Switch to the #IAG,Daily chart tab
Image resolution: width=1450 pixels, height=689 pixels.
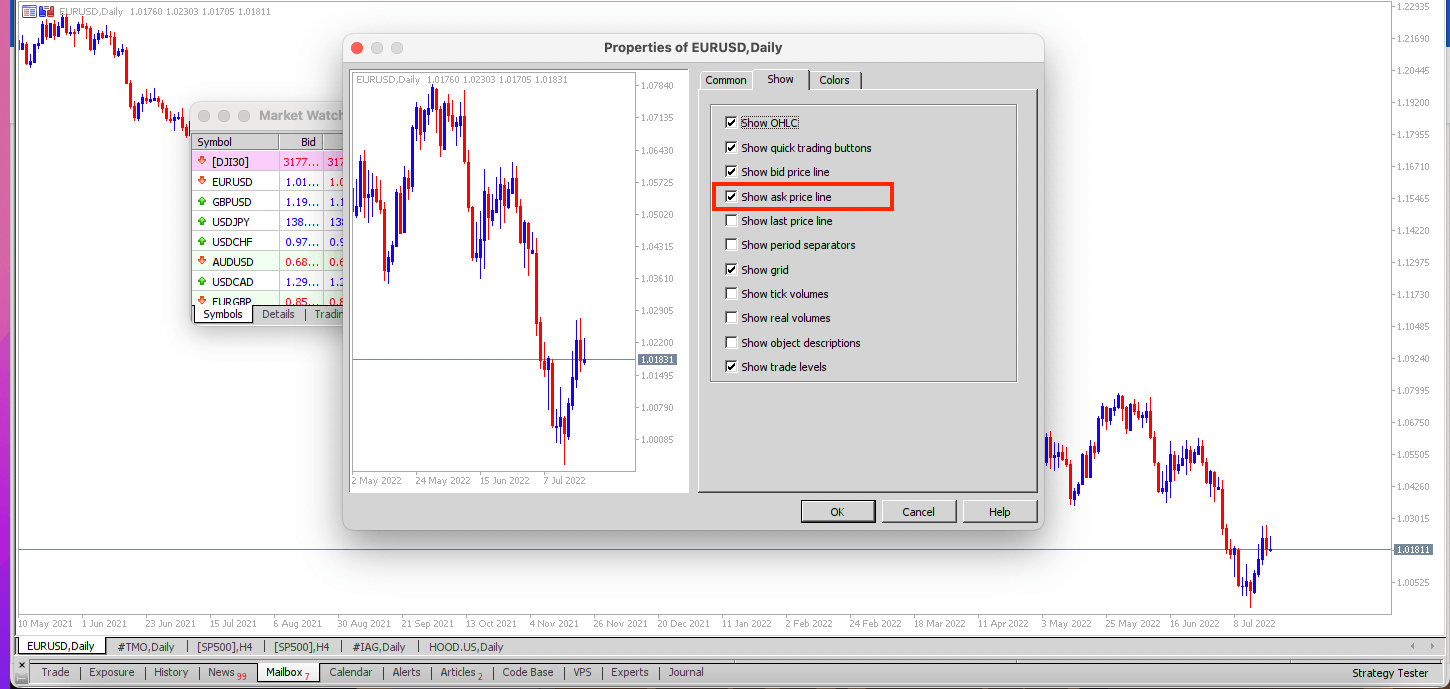(379, 647)
